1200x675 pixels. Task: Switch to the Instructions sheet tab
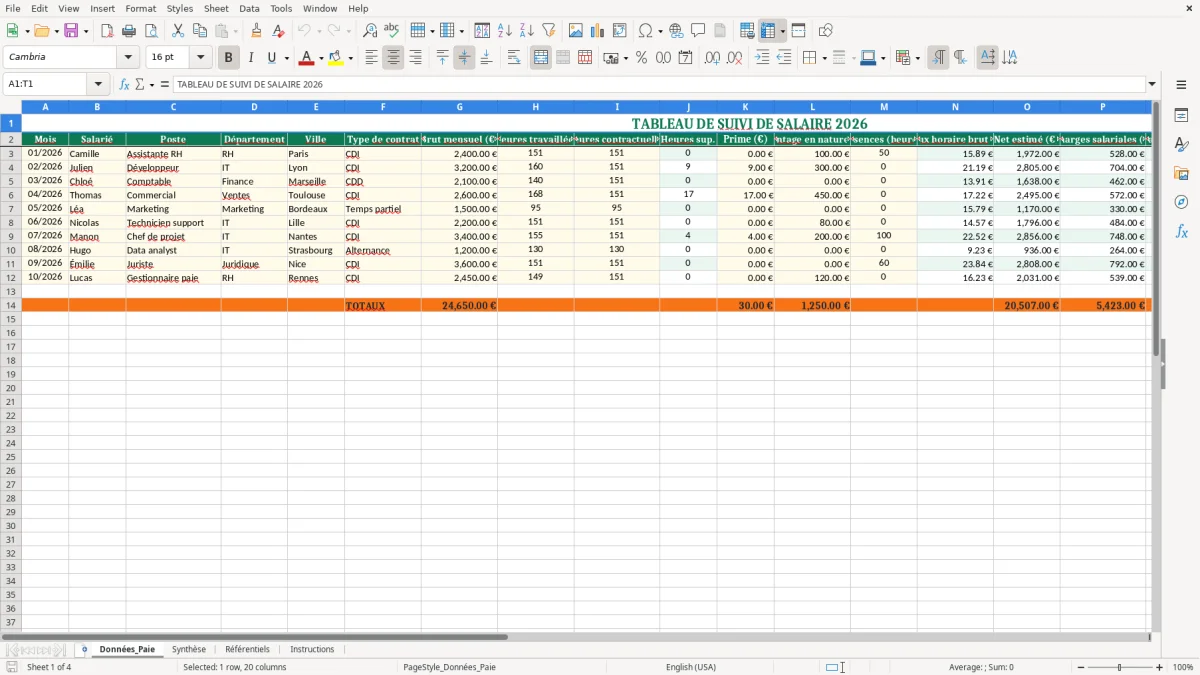point(312,649)
